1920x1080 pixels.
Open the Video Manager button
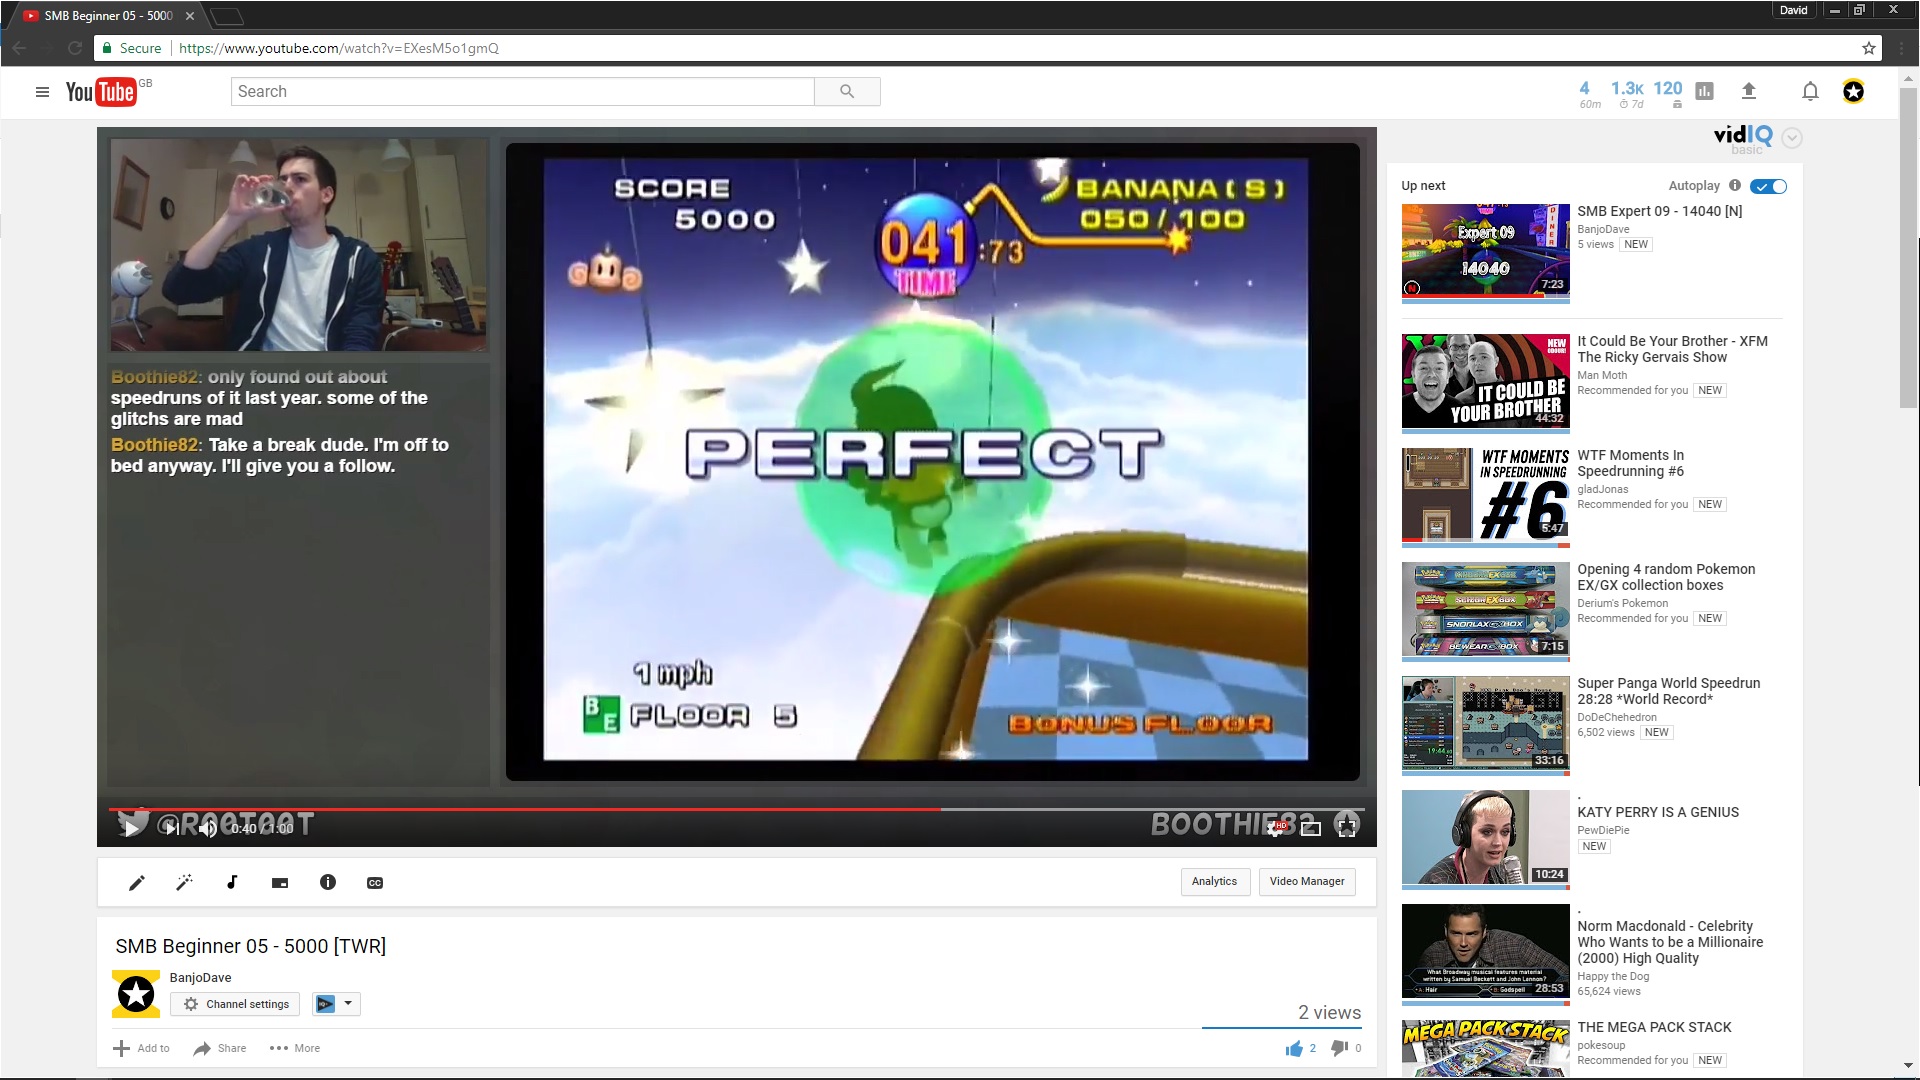[1306, 881]
